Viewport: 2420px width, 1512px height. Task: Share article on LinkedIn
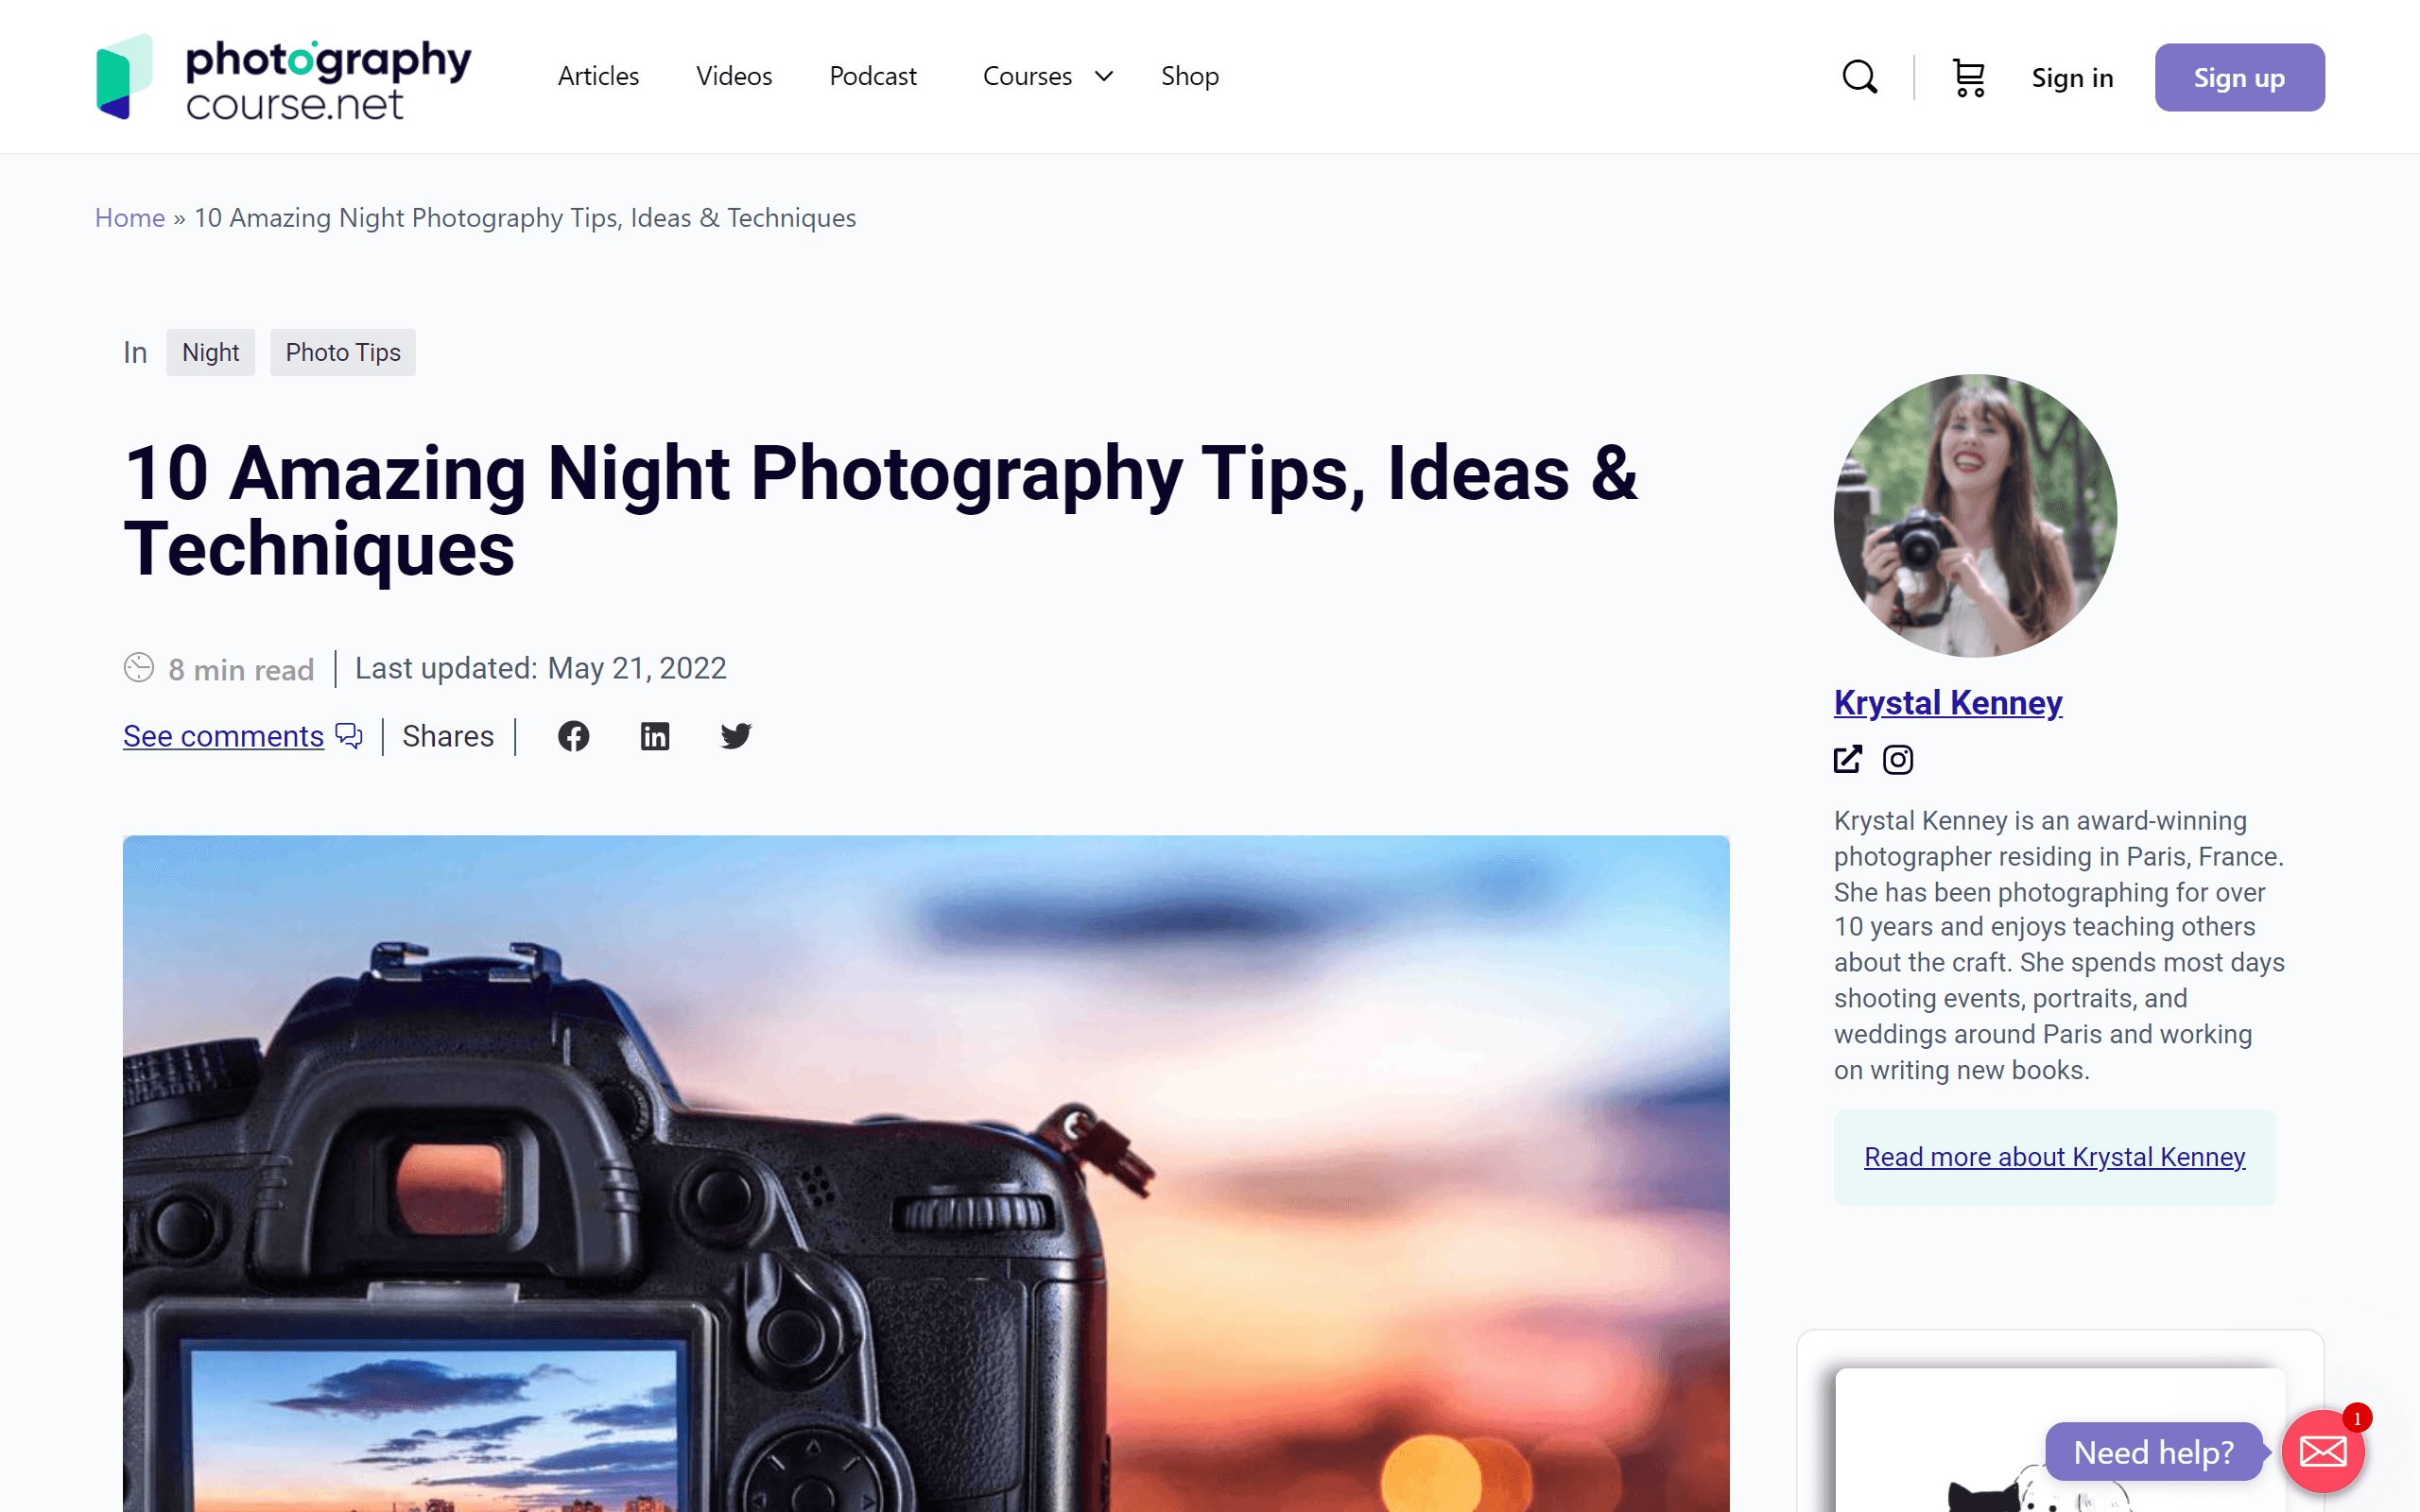point(655,736)
